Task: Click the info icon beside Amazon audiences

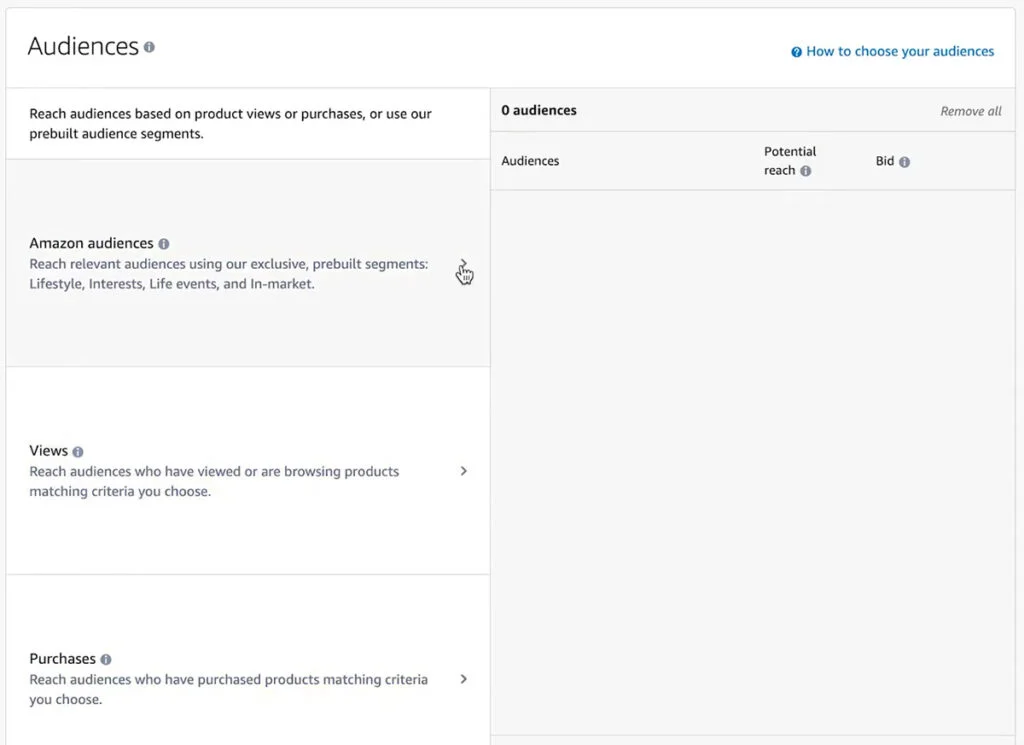Action: (164, 243)
